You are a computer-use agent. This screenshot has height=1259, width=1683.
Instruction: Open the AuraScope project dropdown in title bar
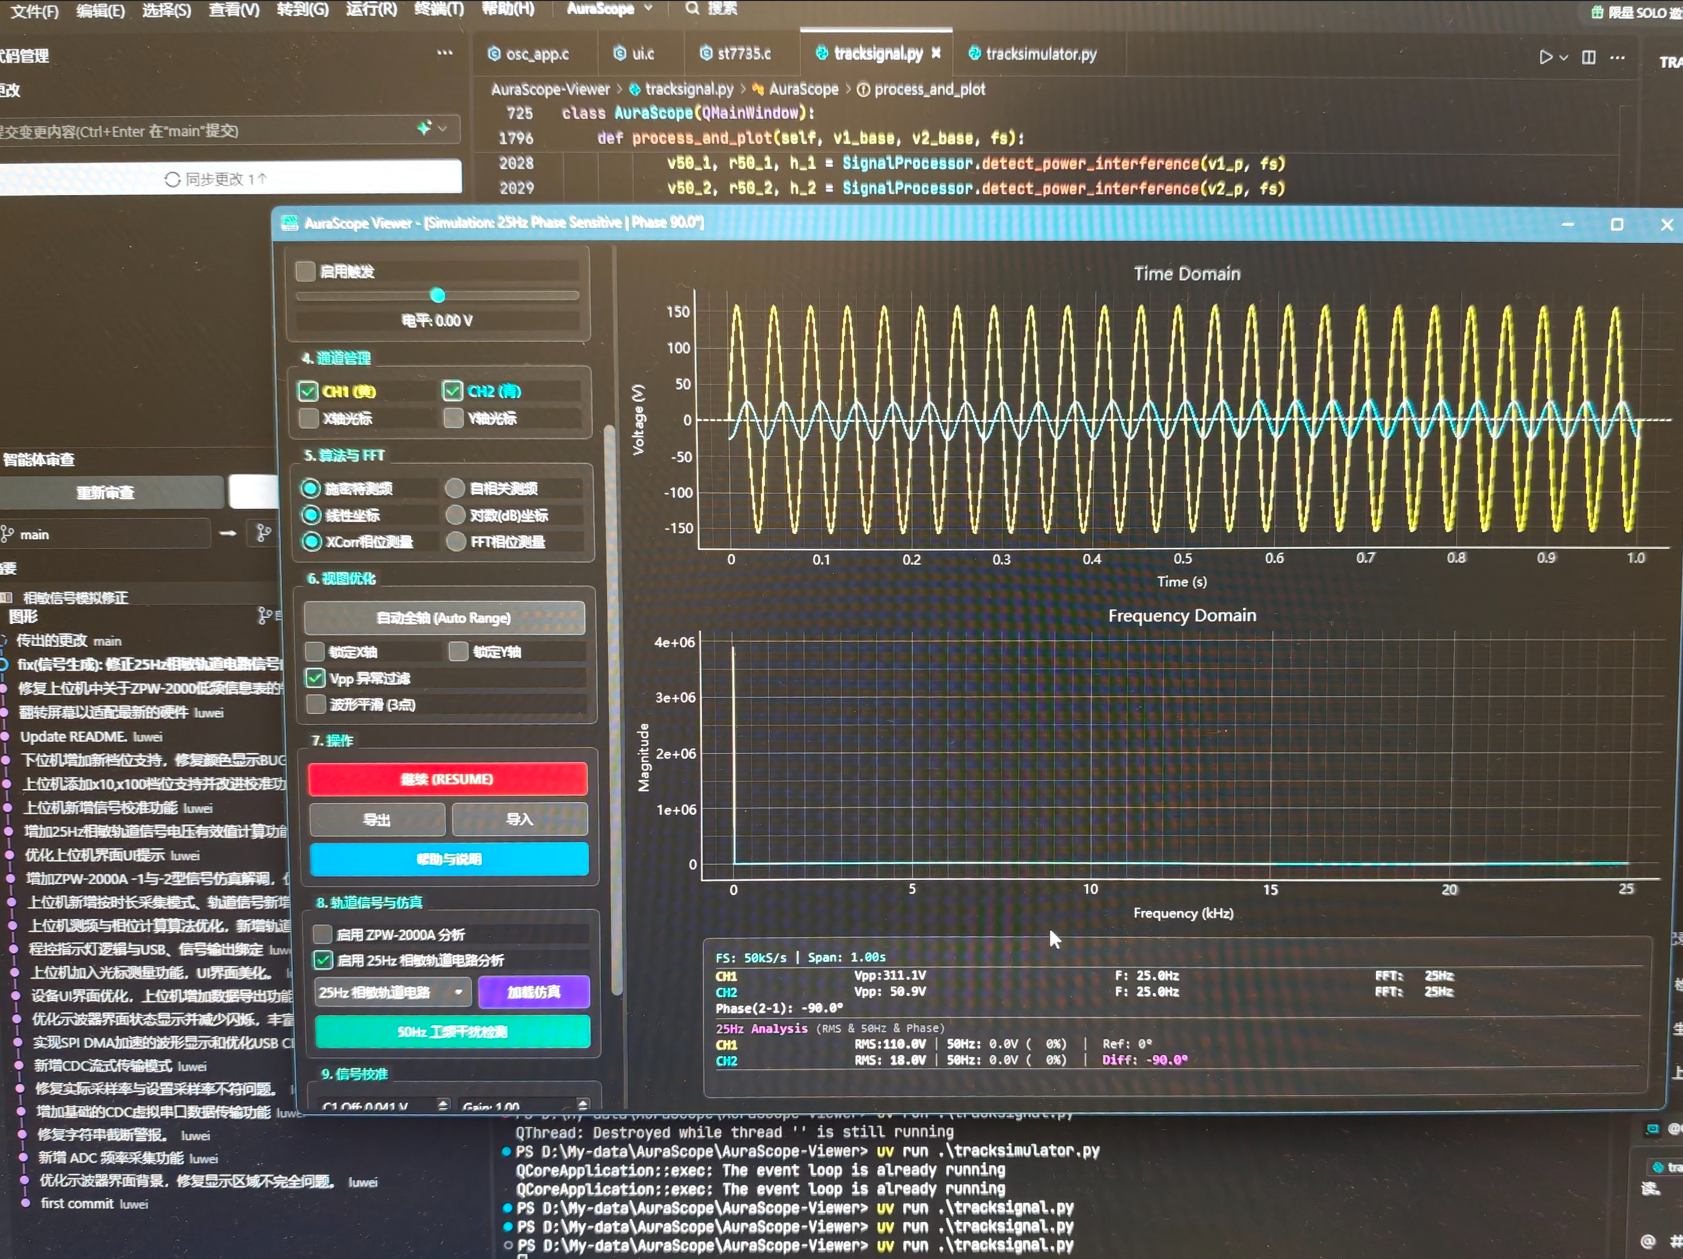(x=609, y=9)
